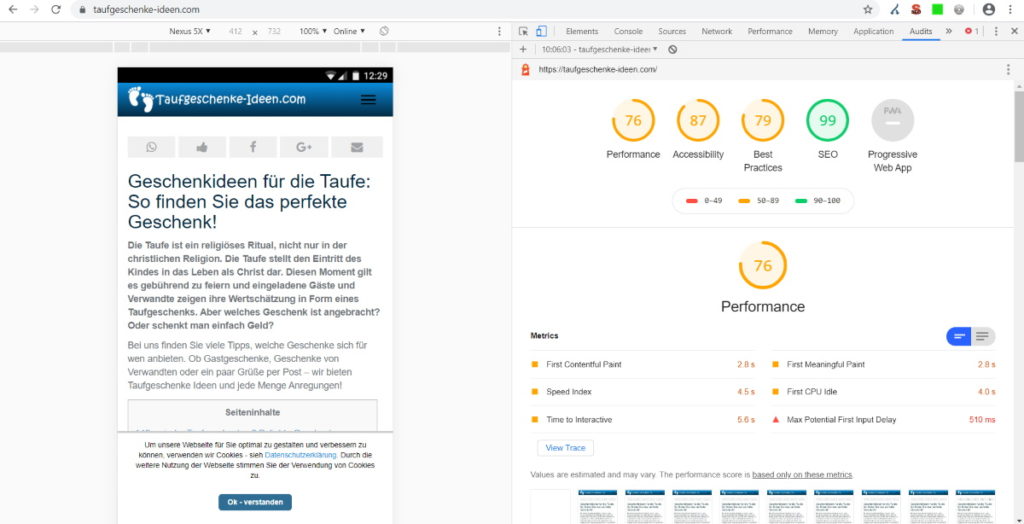Start a new audit with plus
The height and width of the screenshot is (524, 1024).
523,50
